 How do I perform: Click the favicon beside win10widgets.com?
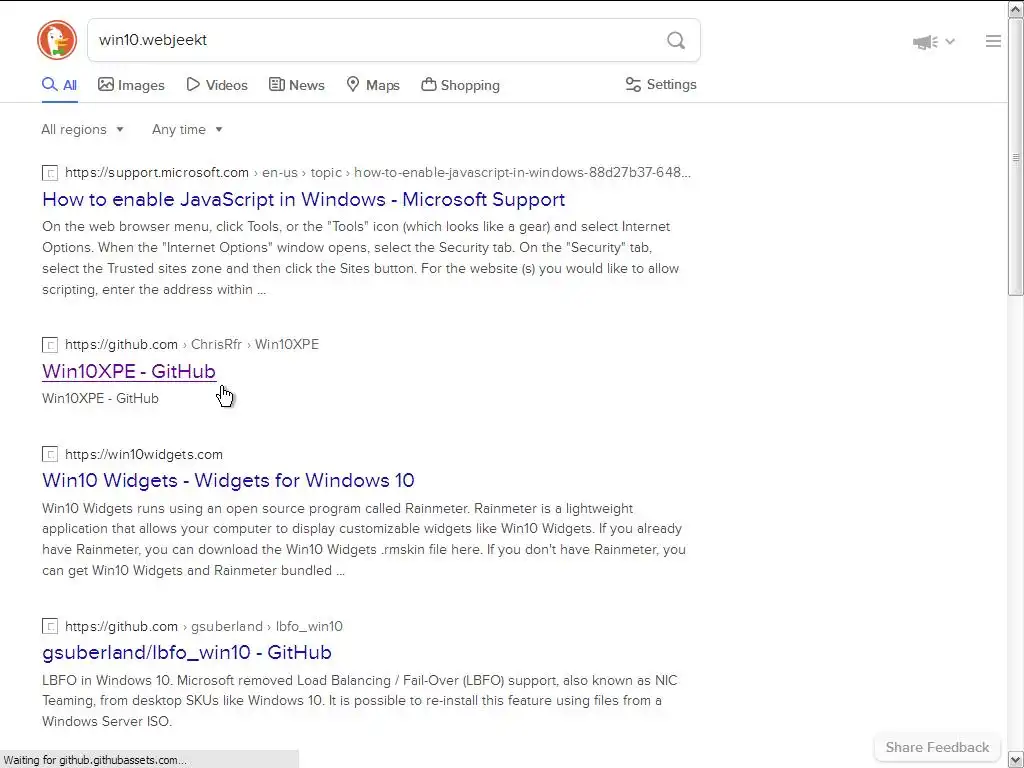(x=50, y=455)
